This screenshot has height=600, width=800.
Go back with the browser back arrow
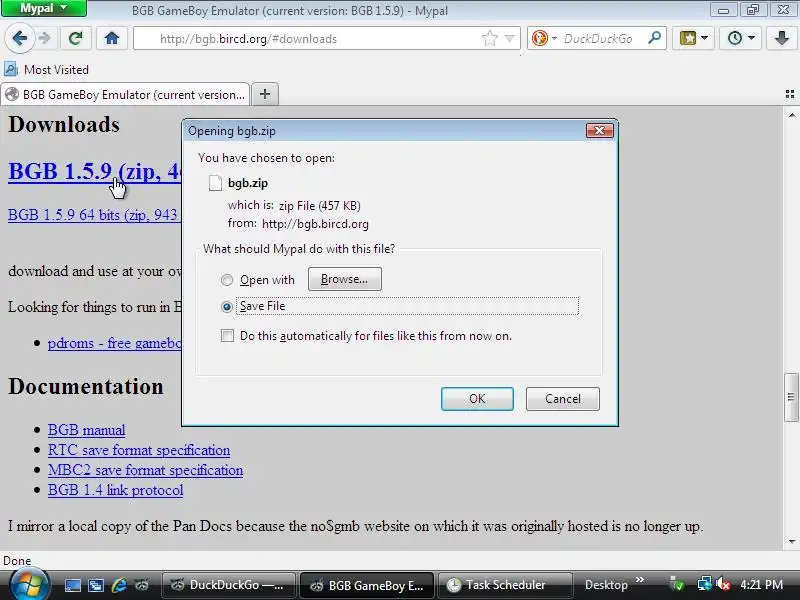point(20,38)
